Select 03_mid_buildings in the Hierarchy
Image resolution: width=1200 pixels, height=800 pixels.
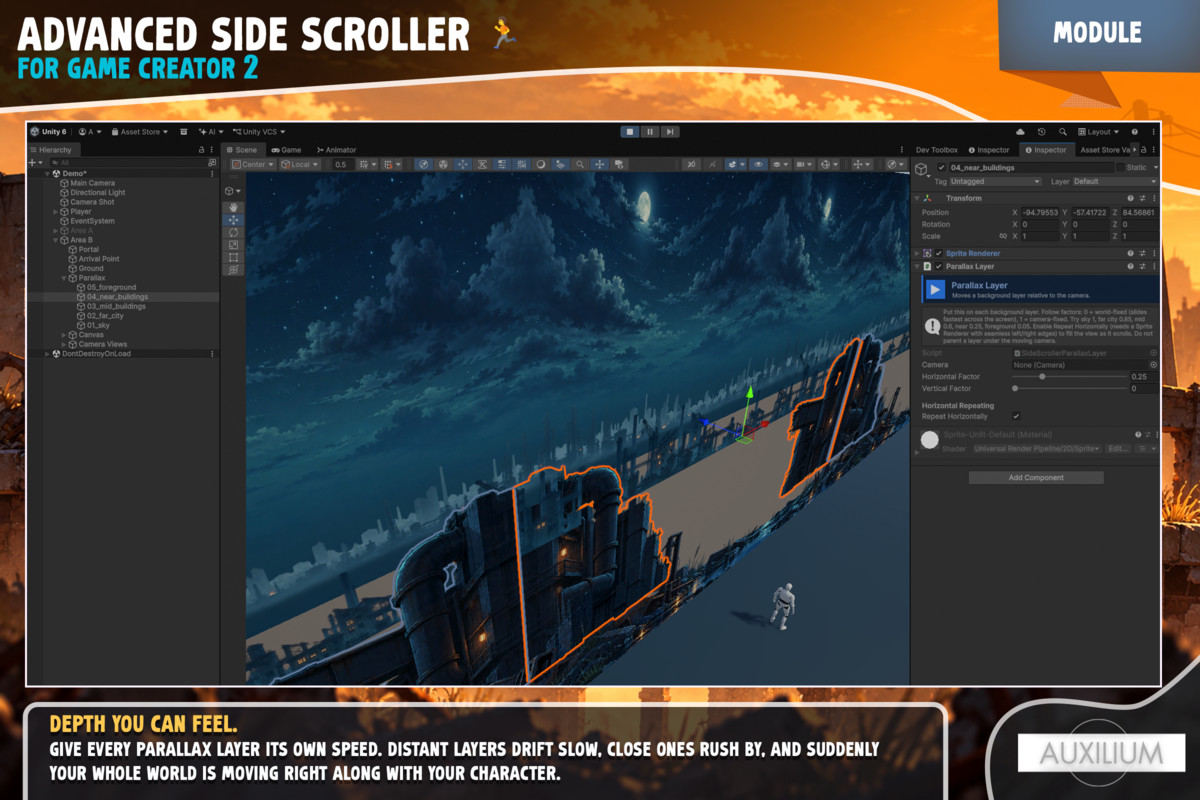point(116,306)
